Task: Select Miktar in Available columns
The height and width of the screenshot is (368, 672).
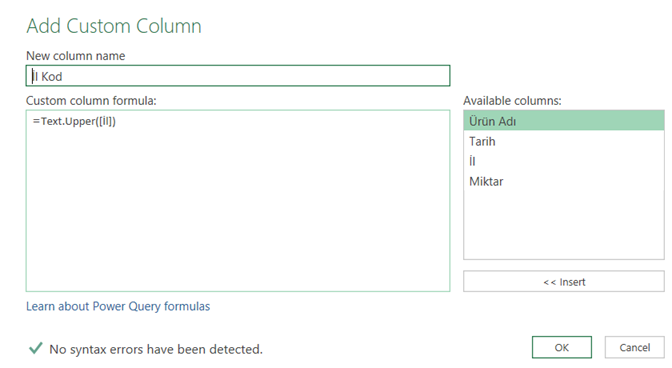Action: [x=564, y=181]
